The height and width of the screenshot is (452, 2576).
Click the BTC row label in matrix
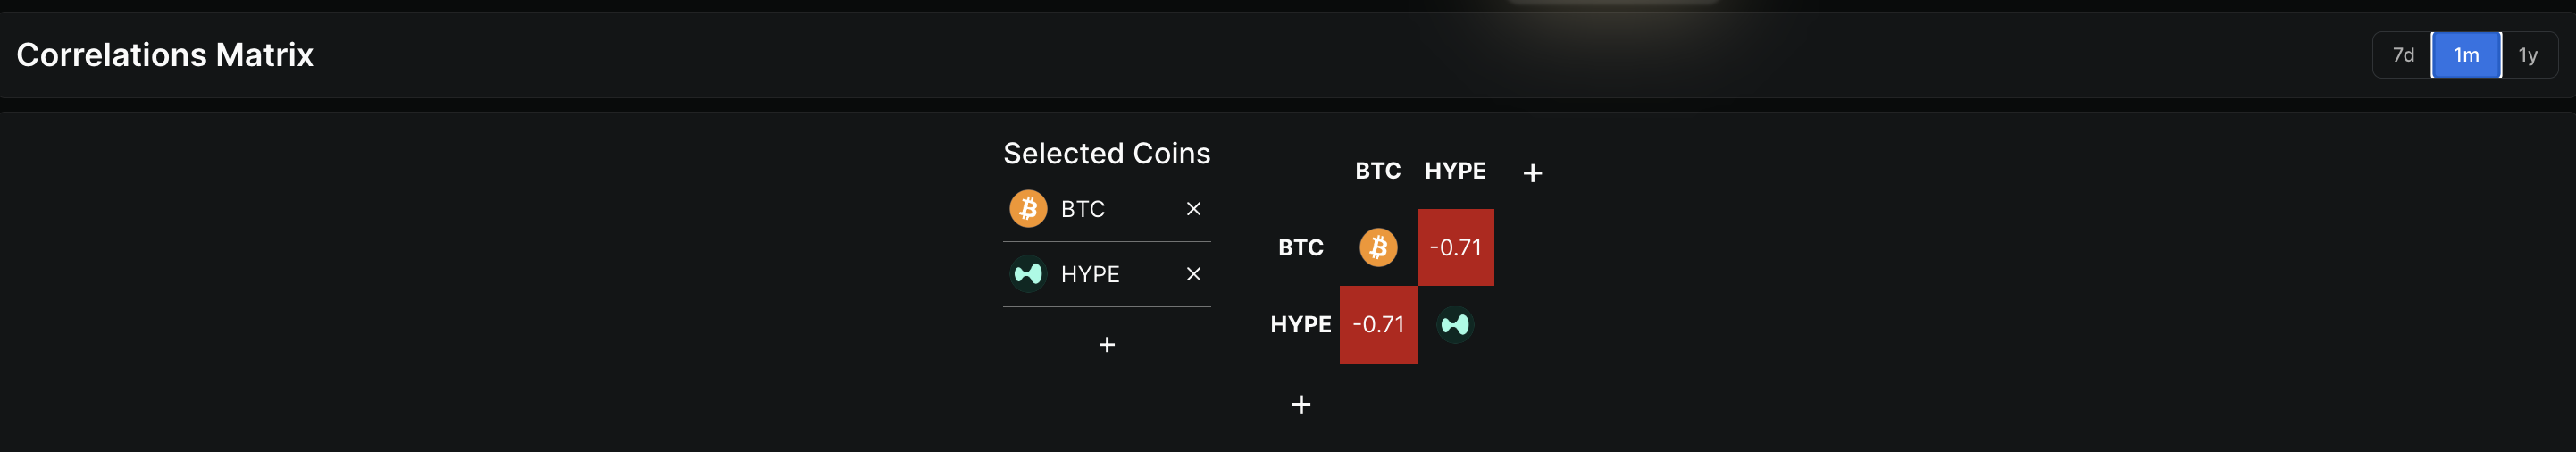coord(1300,248)
